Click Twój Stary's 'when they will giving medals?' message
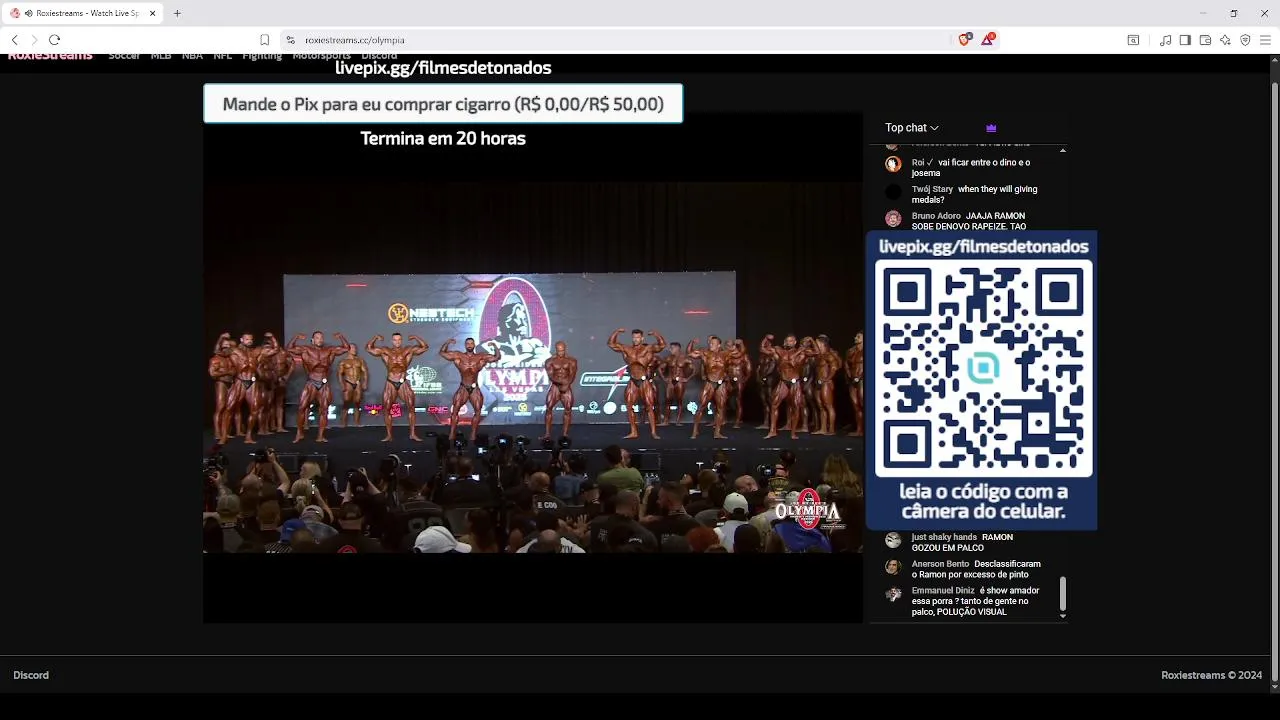 click(974, 194)
